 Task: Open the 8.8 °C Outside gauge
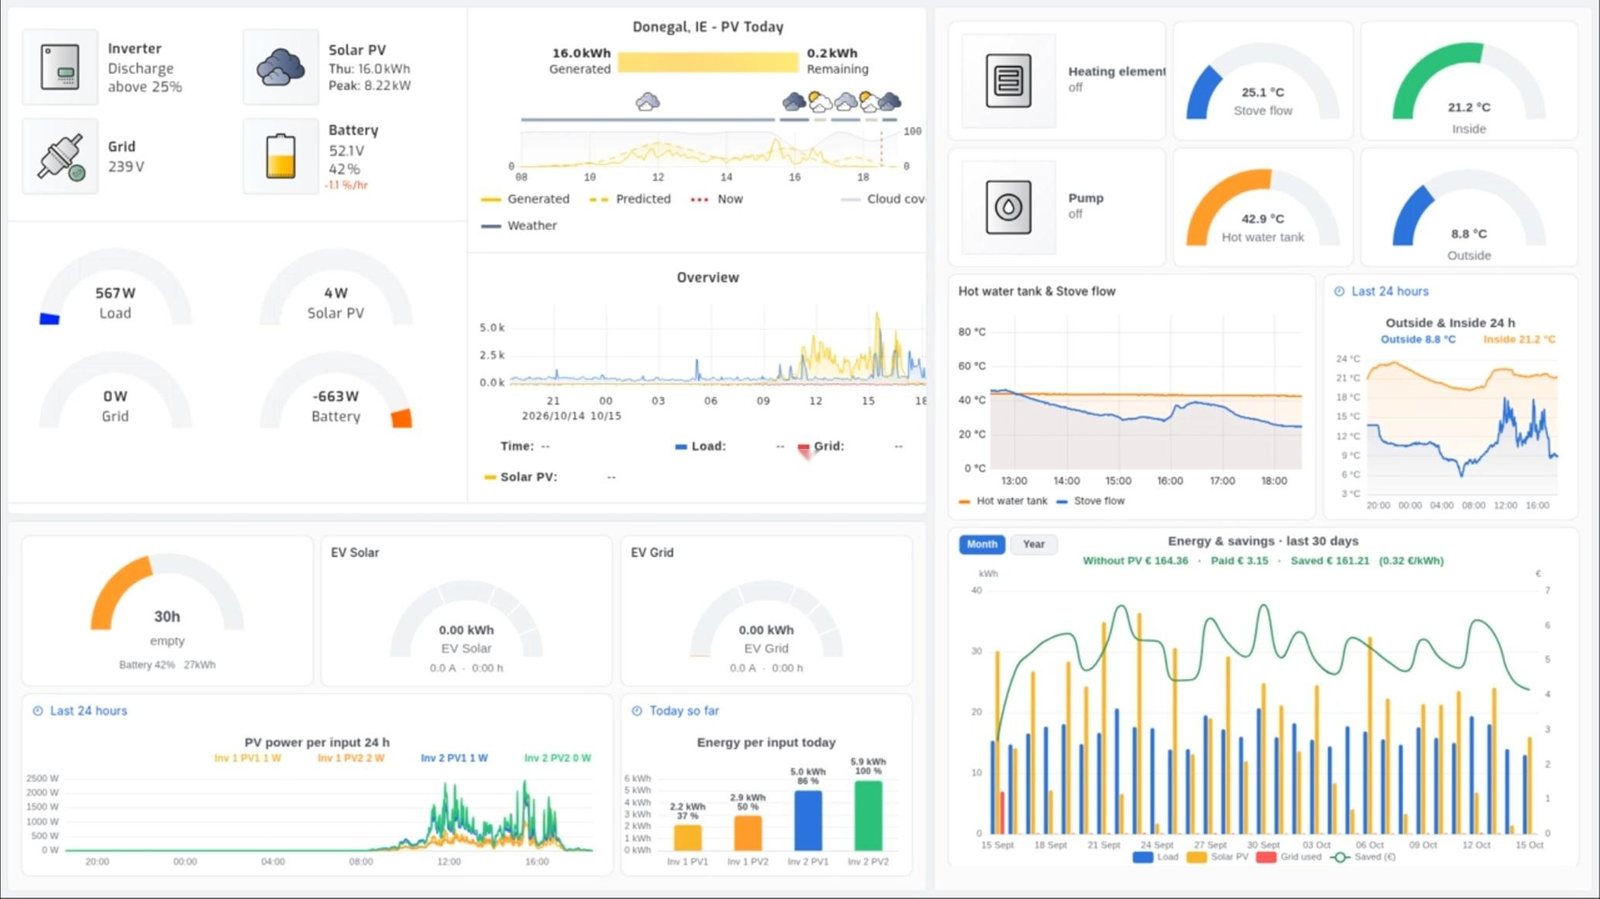pos(1469,215)
